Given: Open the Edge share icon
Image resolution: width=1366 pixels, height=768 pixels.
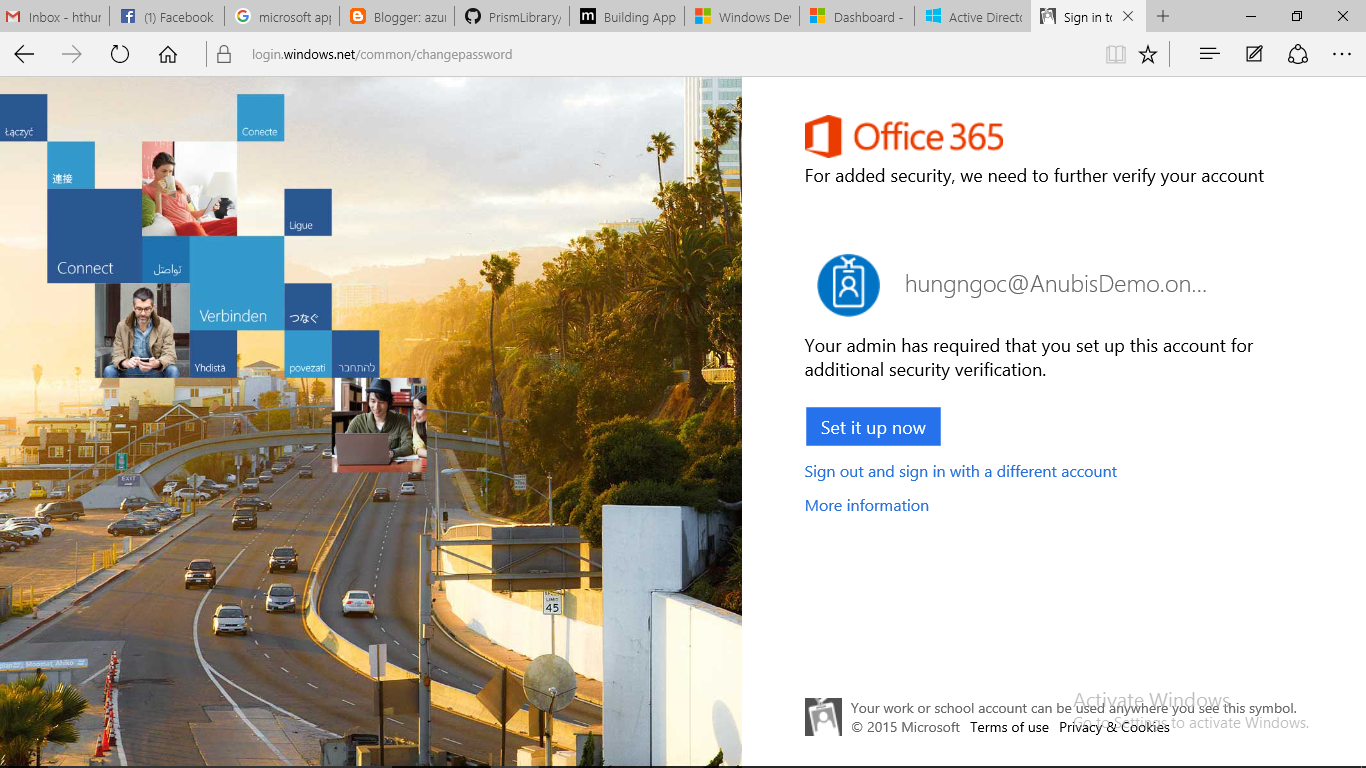Looking at the screenshot, I should (1298, 55).
